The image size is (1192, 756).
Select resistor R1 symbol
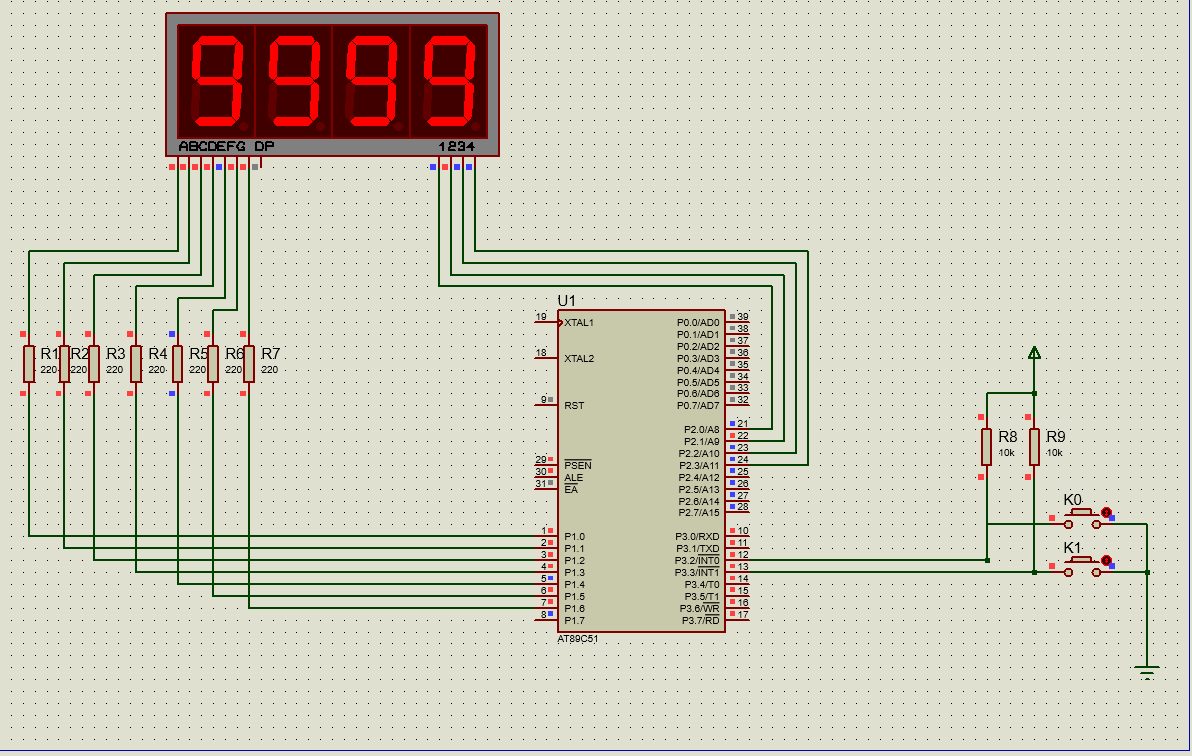coord(29,364)
